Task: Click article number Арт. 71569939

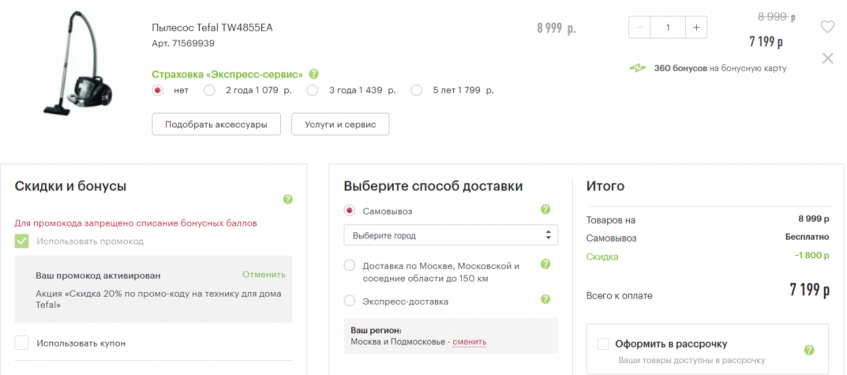Action: 183,44
